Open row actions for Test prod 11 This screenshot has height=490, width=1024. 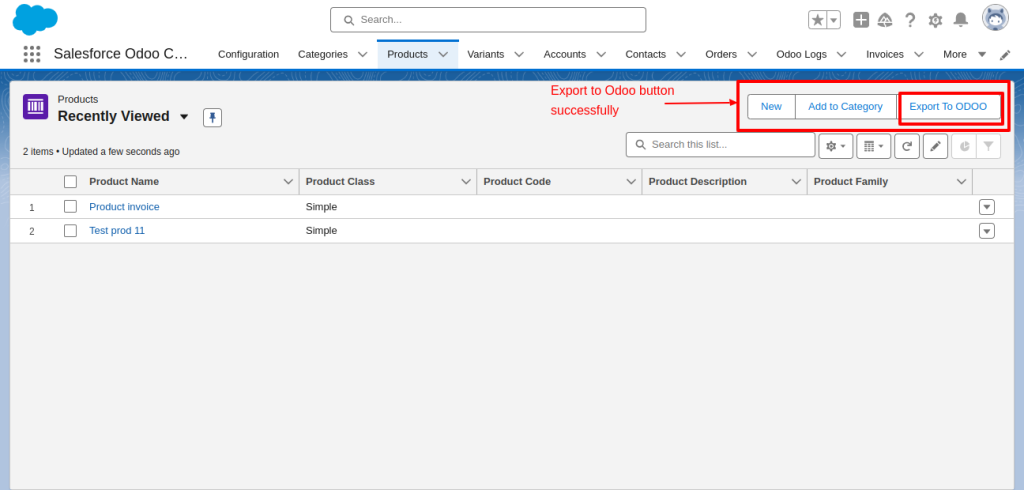(x=987, y=231)
